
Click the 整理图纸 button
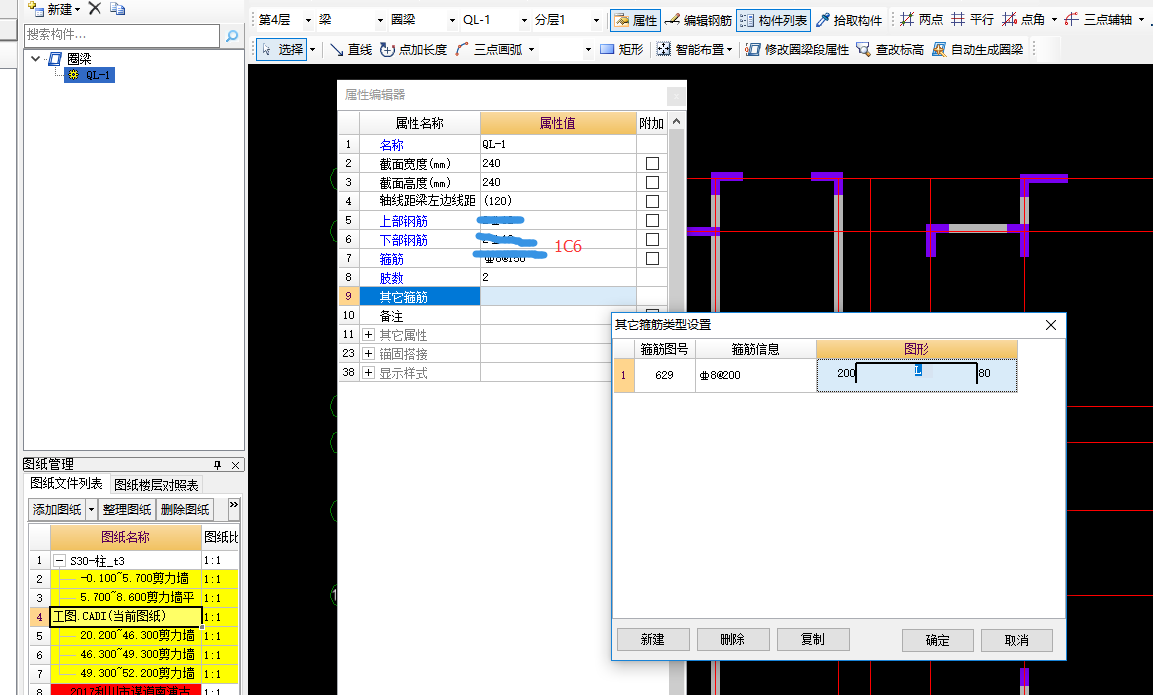point(126,510)
